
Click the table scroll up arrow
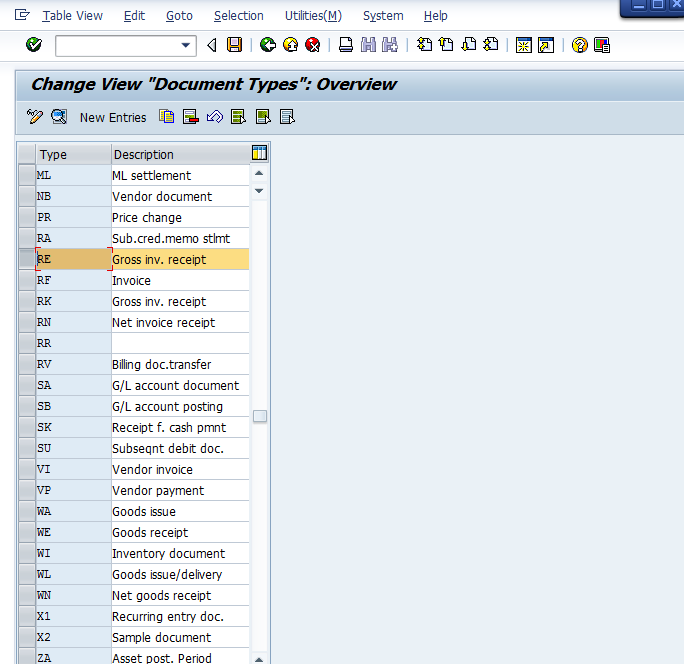pos(259,173)
